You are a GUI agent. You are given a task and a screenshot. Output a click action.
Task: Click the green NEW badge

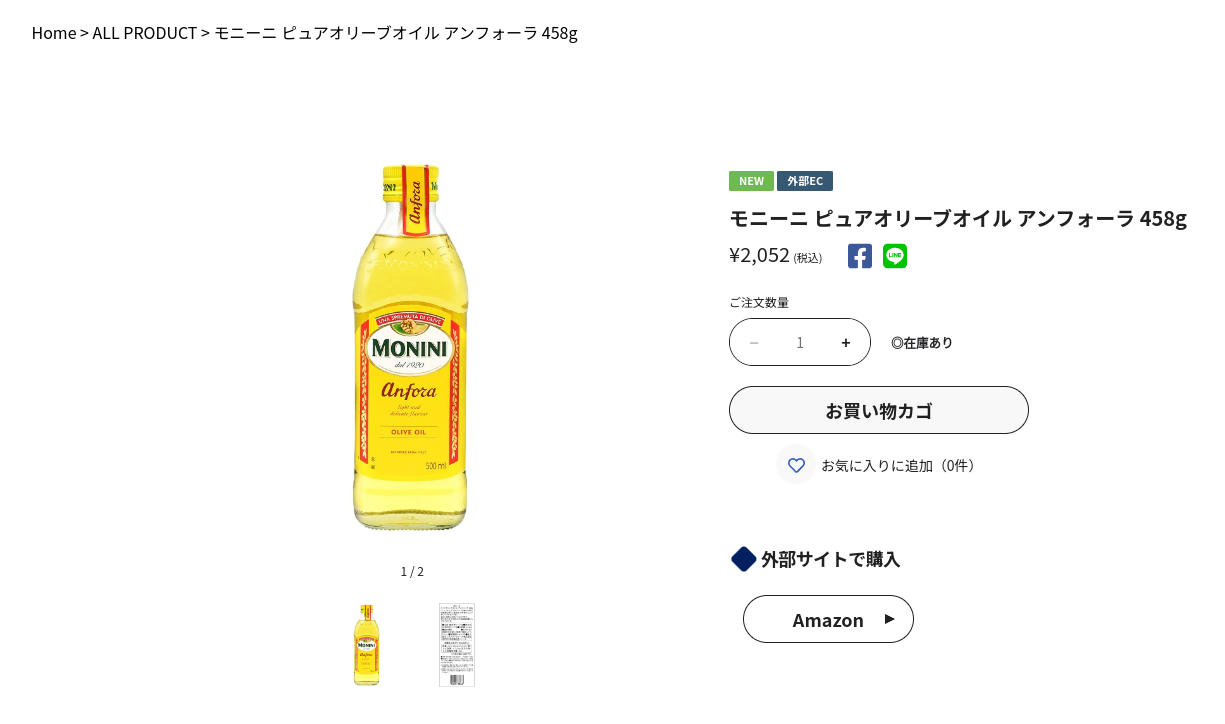(751, 181)
